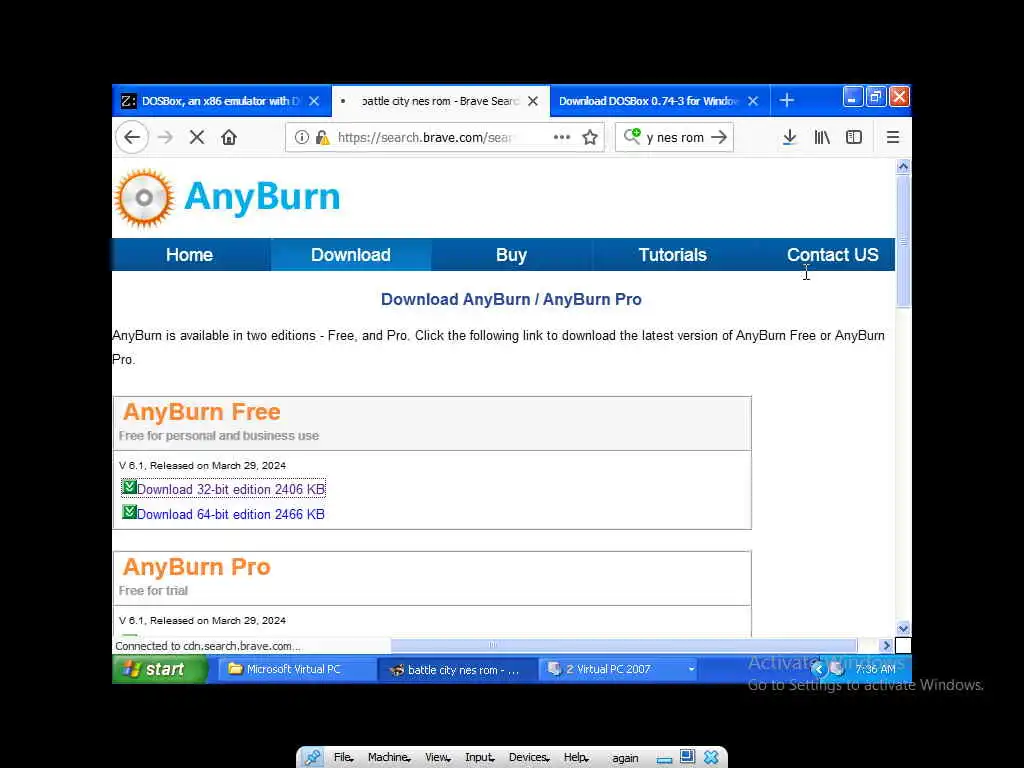Show site information icon in address bar
1024x768 pixels.
pyautogui.click(x=301, y=137)
